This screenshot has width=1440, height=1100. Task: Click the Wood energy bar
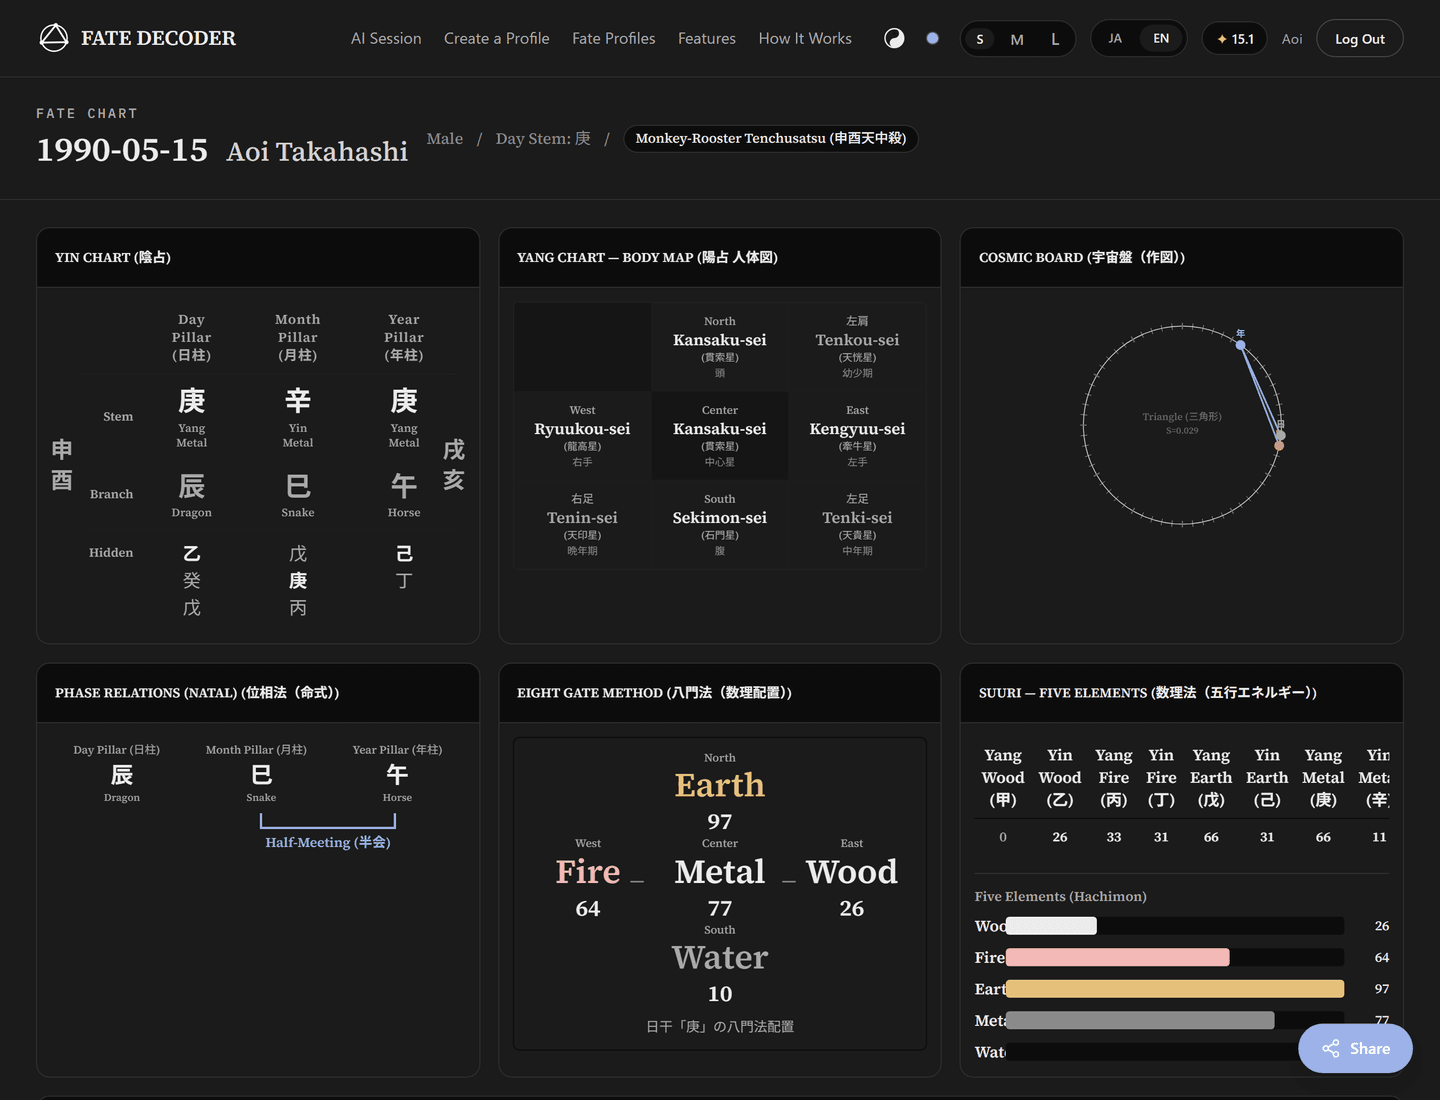tap(1175, 926)
